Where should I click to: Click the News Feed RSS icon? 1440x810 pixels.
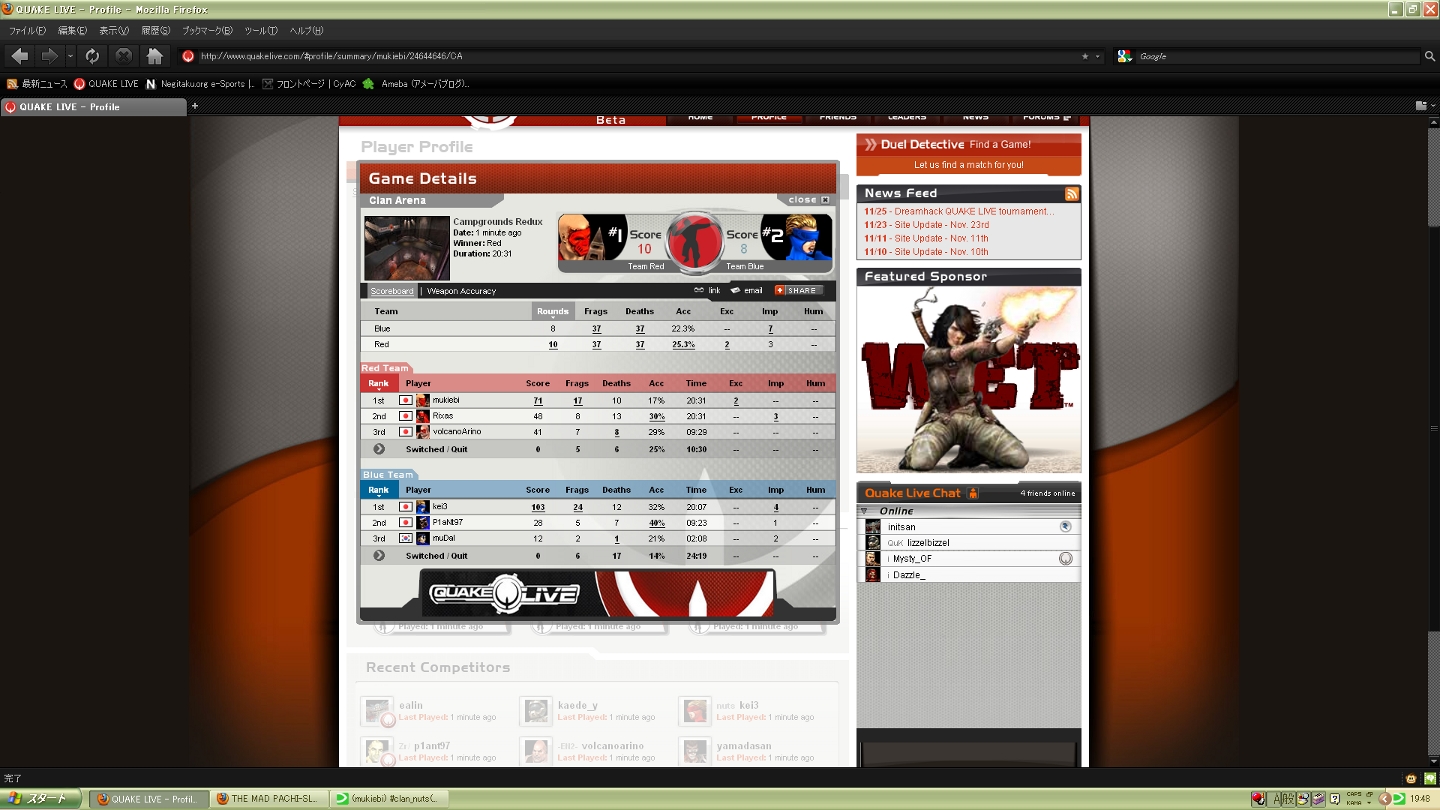click(1072, 194)
